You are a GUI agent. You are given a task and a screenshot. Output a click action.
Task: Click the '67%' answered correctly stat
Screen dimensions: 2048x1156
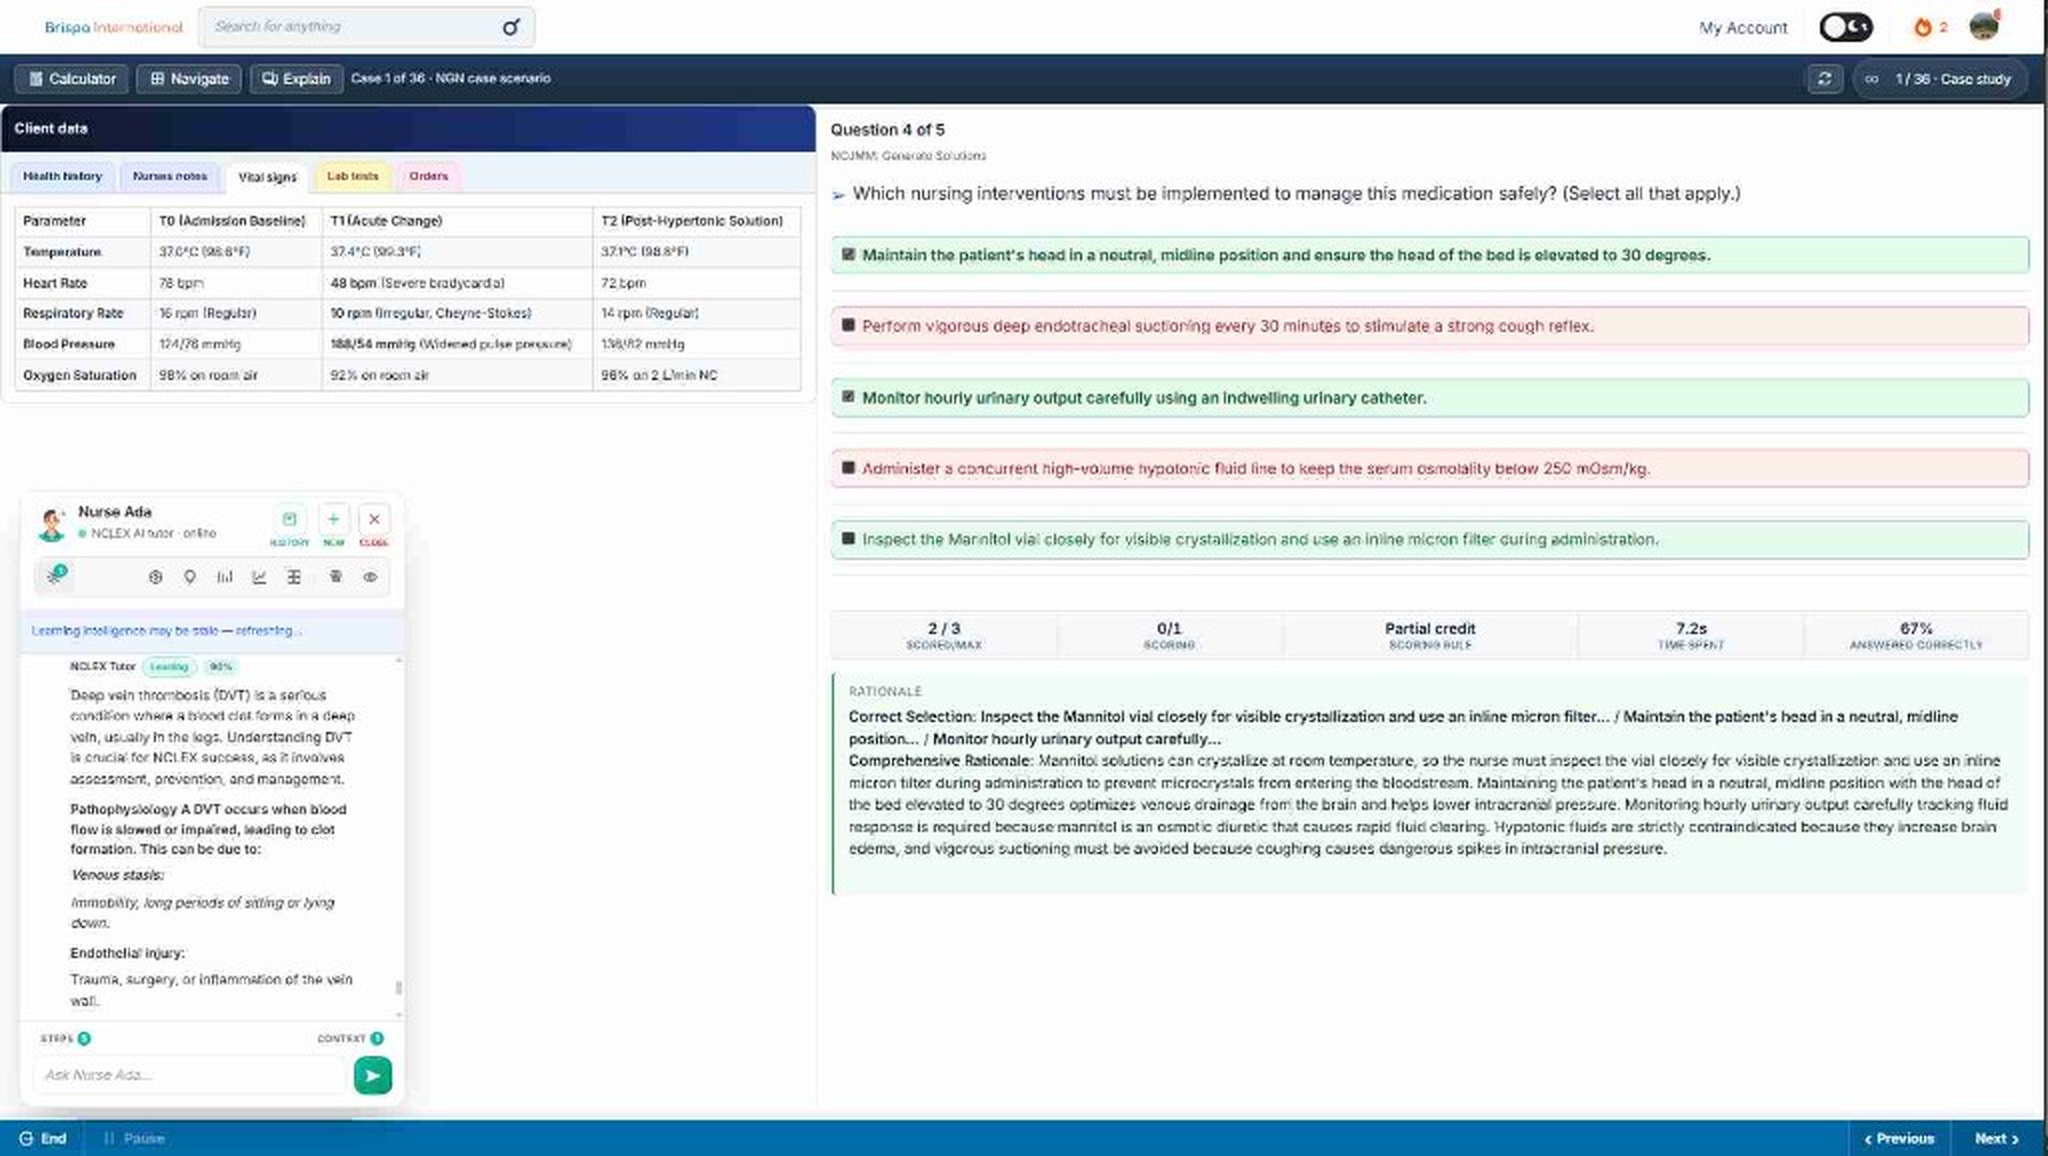(x=1916, y=635)
